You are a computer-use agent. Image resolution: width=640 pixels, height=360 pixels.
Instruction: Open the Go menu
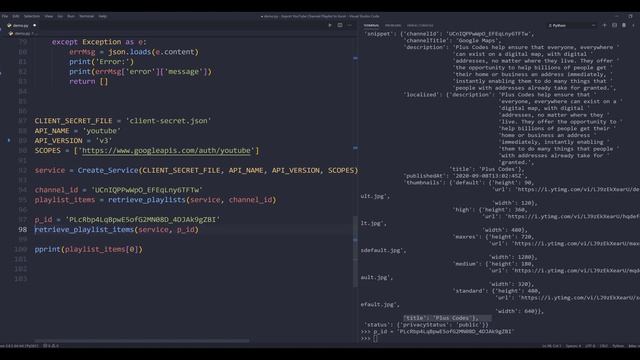click(60, 16)
